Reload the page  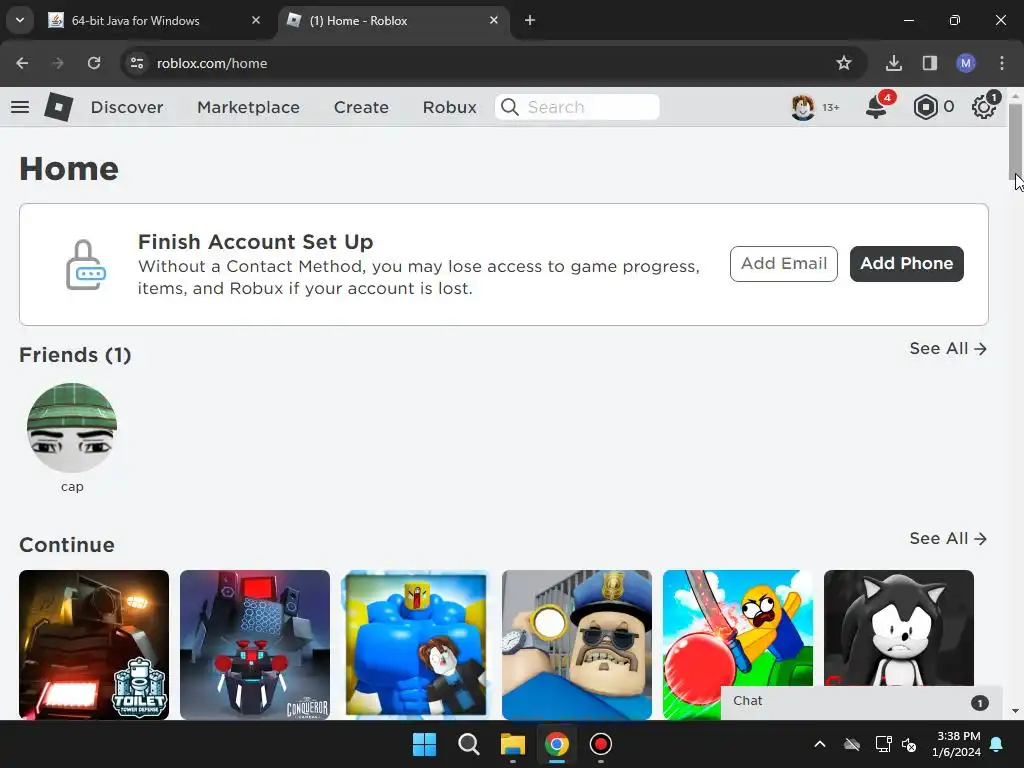[x=94, y=63]
